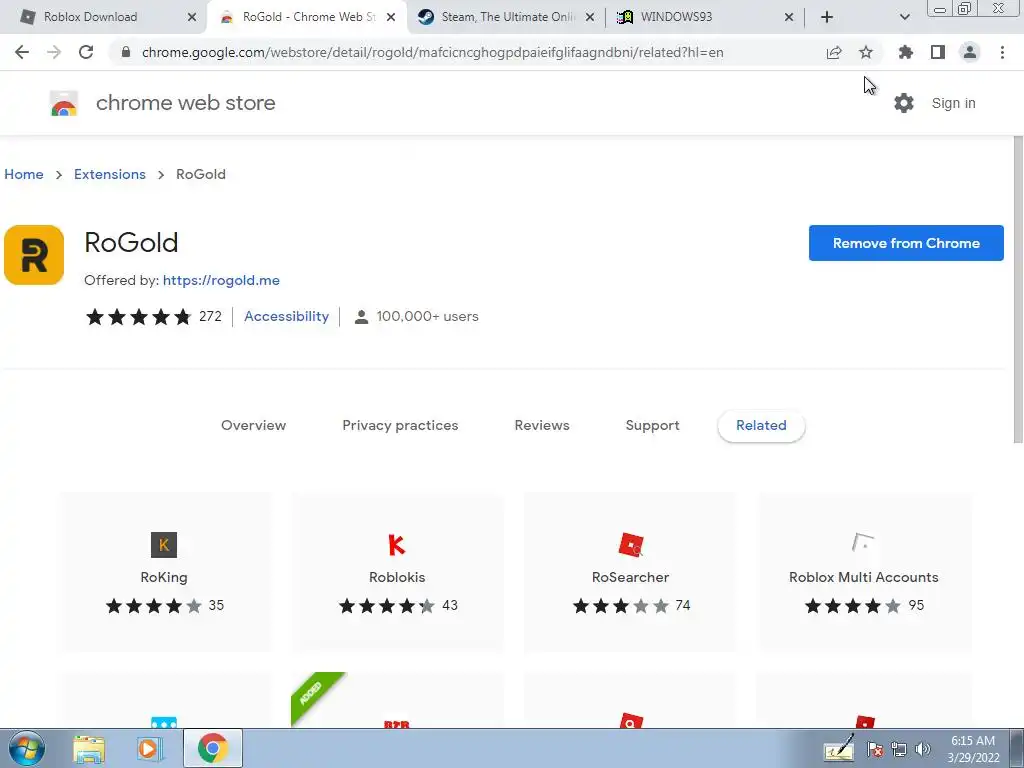
Task: Click Remove from Chrome button
Action: pos(906,243)
